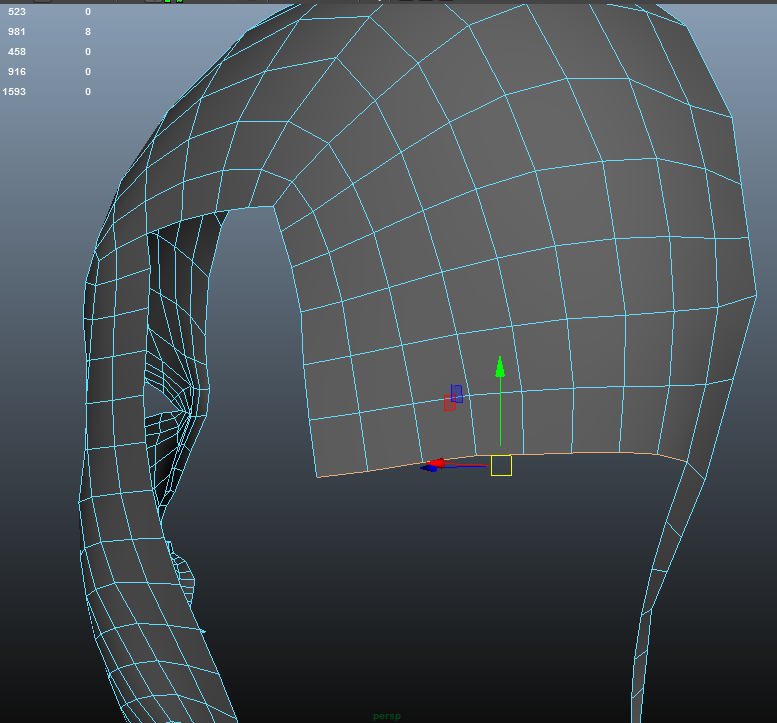The height and width of the screenshot is (723, 777).
Task: Click the 1593 count in the HUD
Action: tap(14, 92)
